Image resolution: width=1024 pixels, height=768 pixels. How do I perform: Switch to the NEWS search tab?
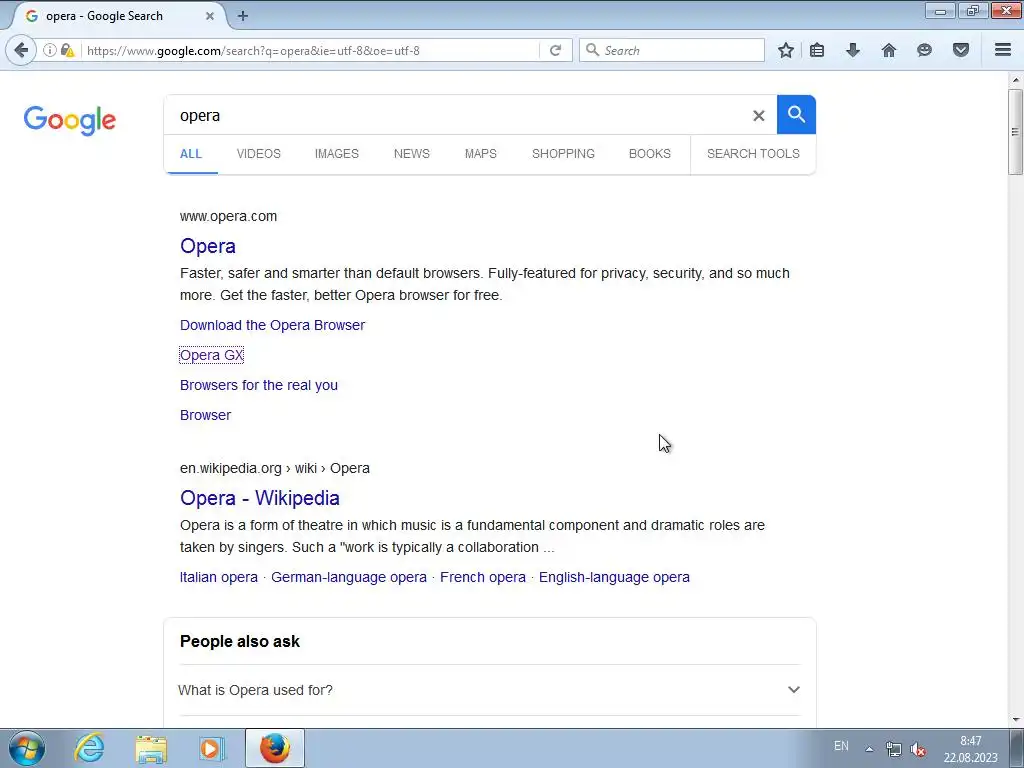click(x=411, y=154)
